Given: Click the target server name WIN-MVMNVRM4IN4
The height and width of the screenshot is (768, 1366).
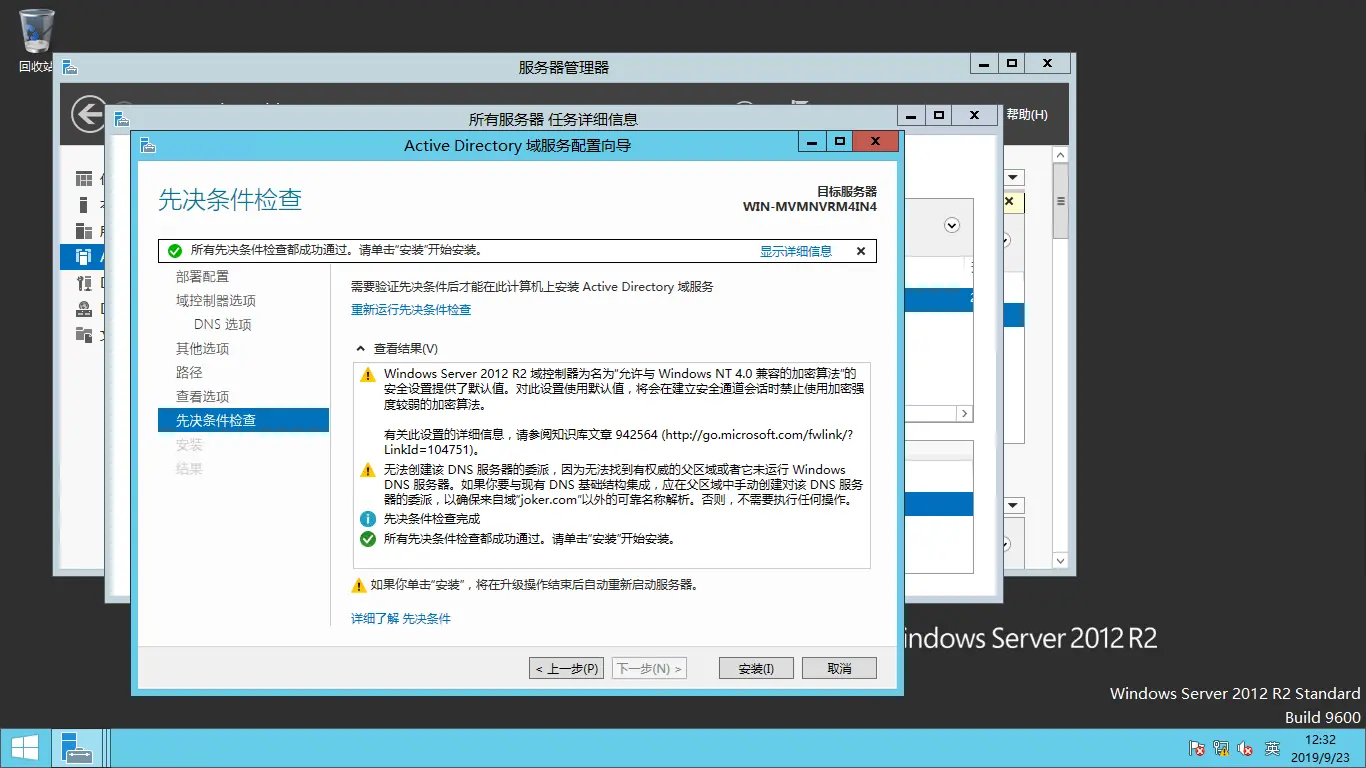Looking at the screenshot, I should 810,207.
